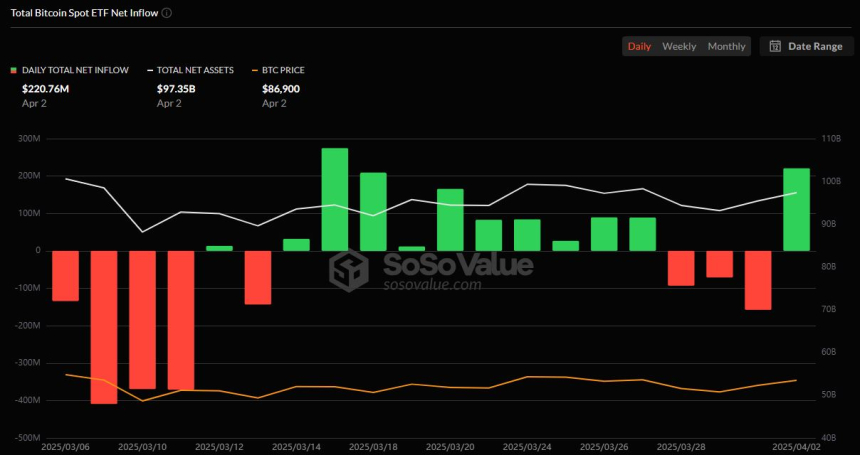Click the $97.35B total net assets value
860x455 pixels.
(176, 89)
